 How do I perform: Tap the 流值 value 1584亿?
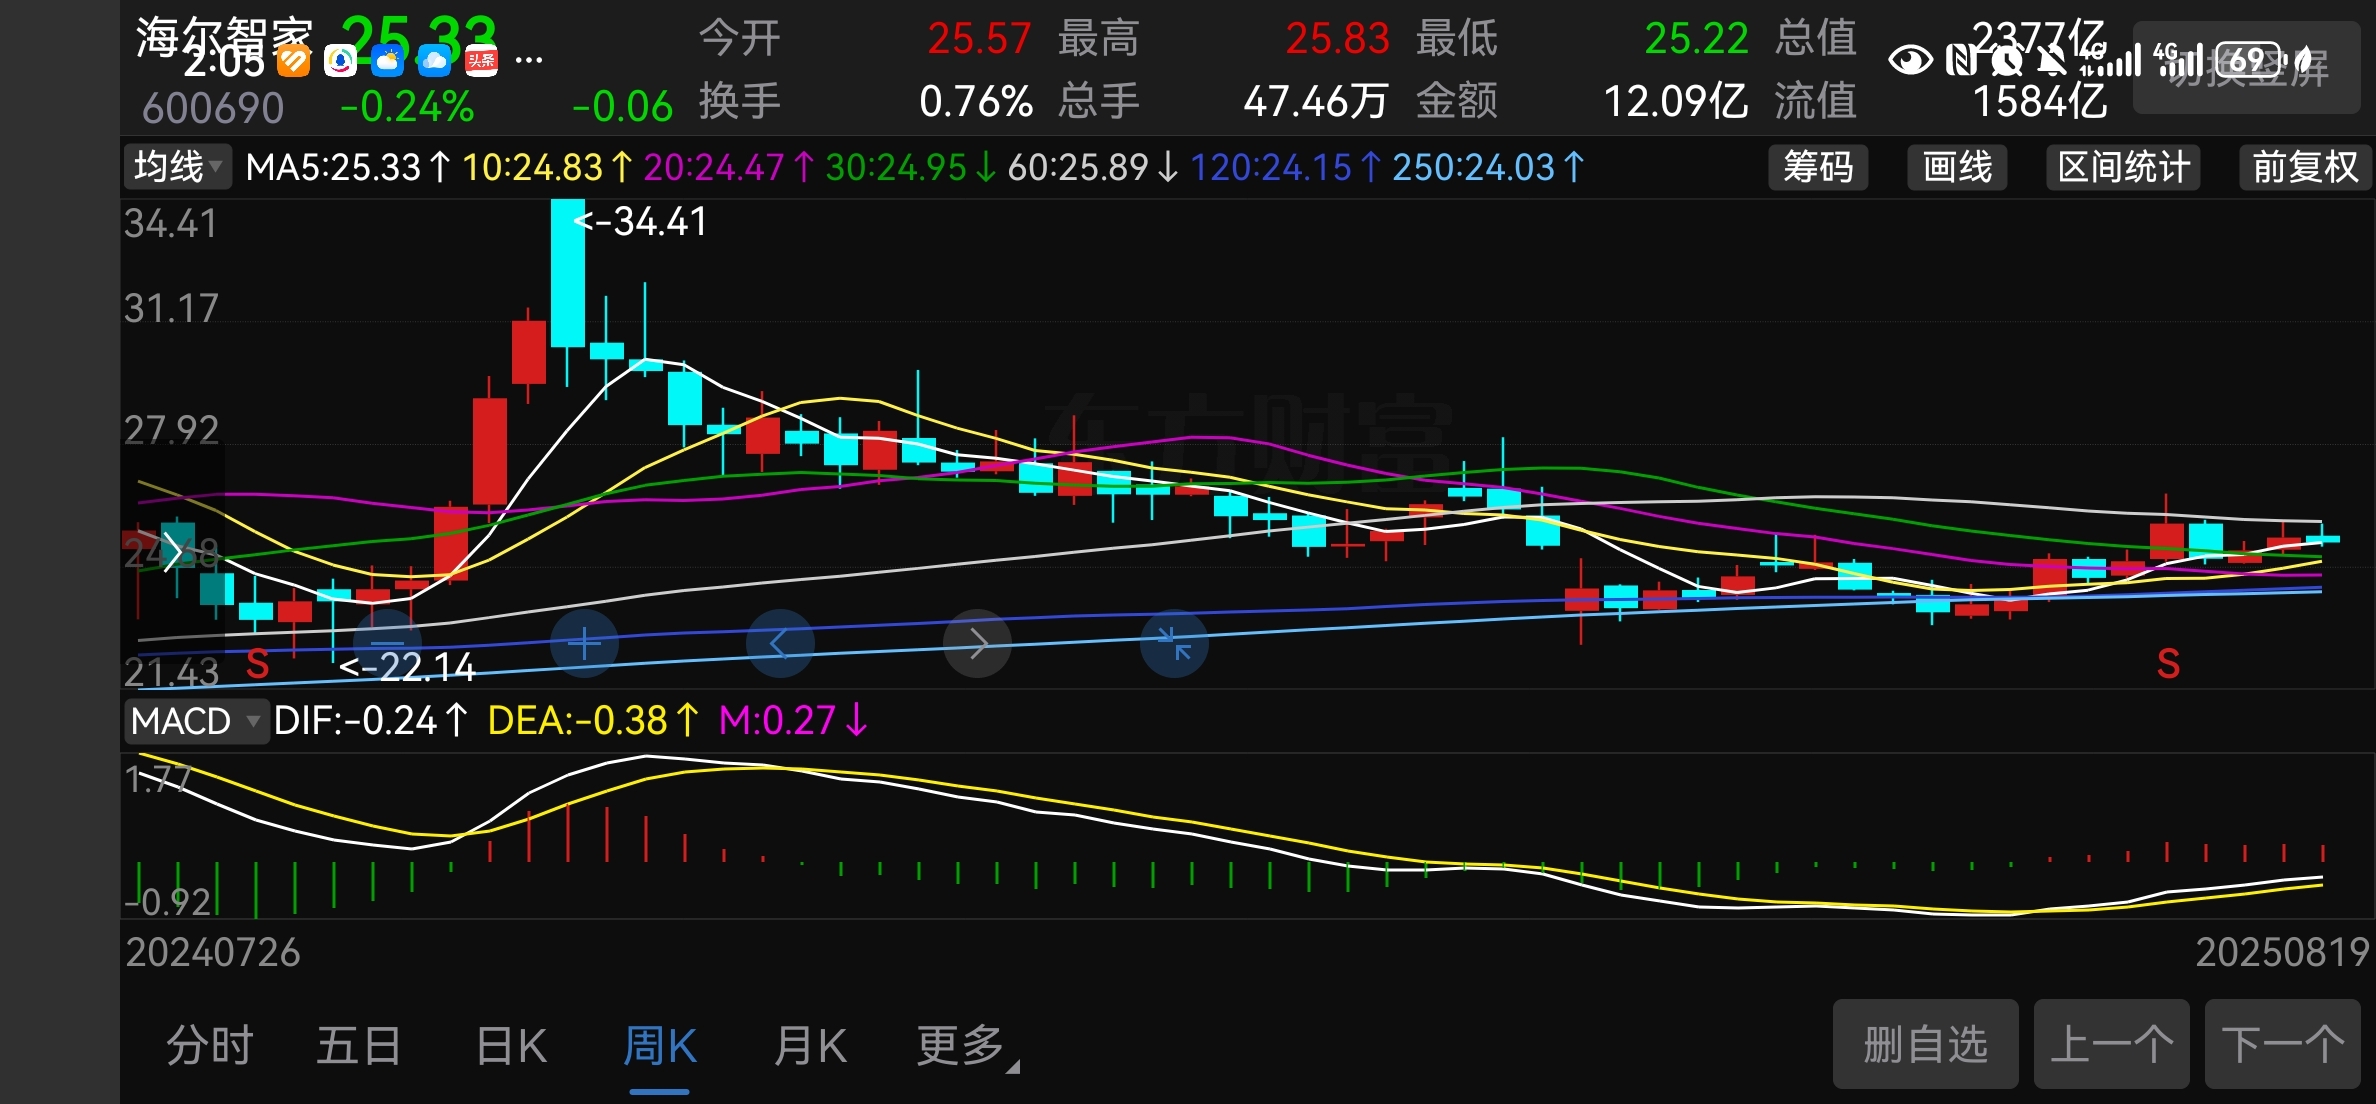pyautogui.click(x=2040, y=101)
